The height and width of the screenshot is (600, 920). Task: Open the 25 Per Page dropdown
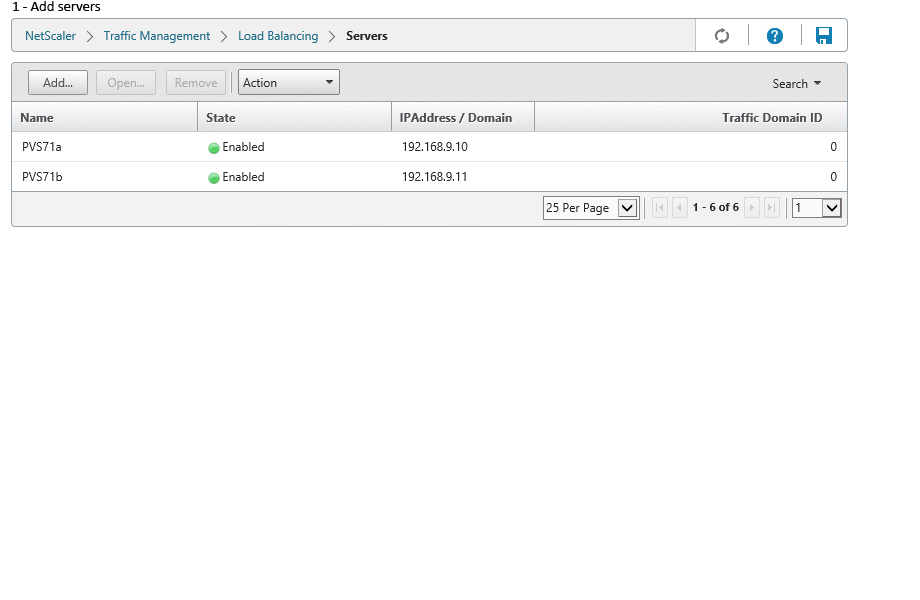point(591,208)
